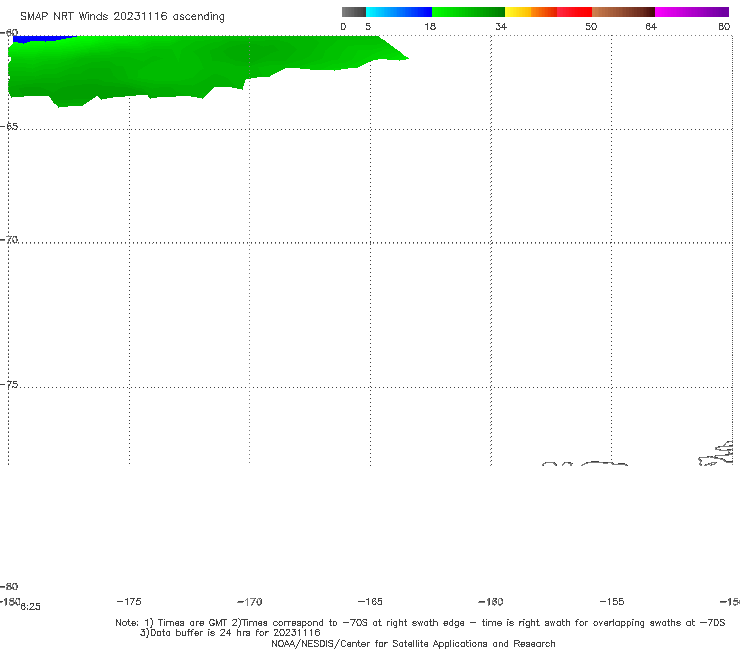Screen dimensions: 740x650
Task: Click the longitude label "-165"
Action: tap(370, 602)
